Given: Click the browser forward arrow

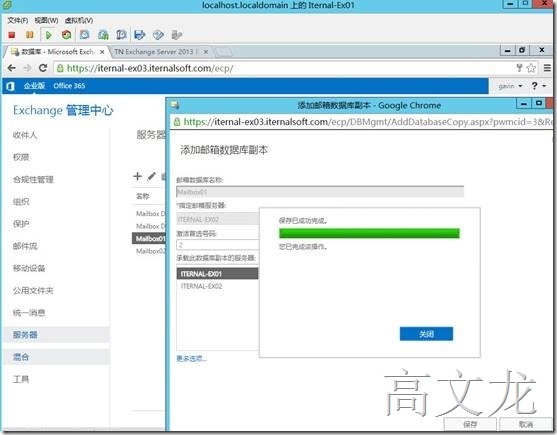Looking at the screenshot, I should pyautogui.click(x=27, y=68).
